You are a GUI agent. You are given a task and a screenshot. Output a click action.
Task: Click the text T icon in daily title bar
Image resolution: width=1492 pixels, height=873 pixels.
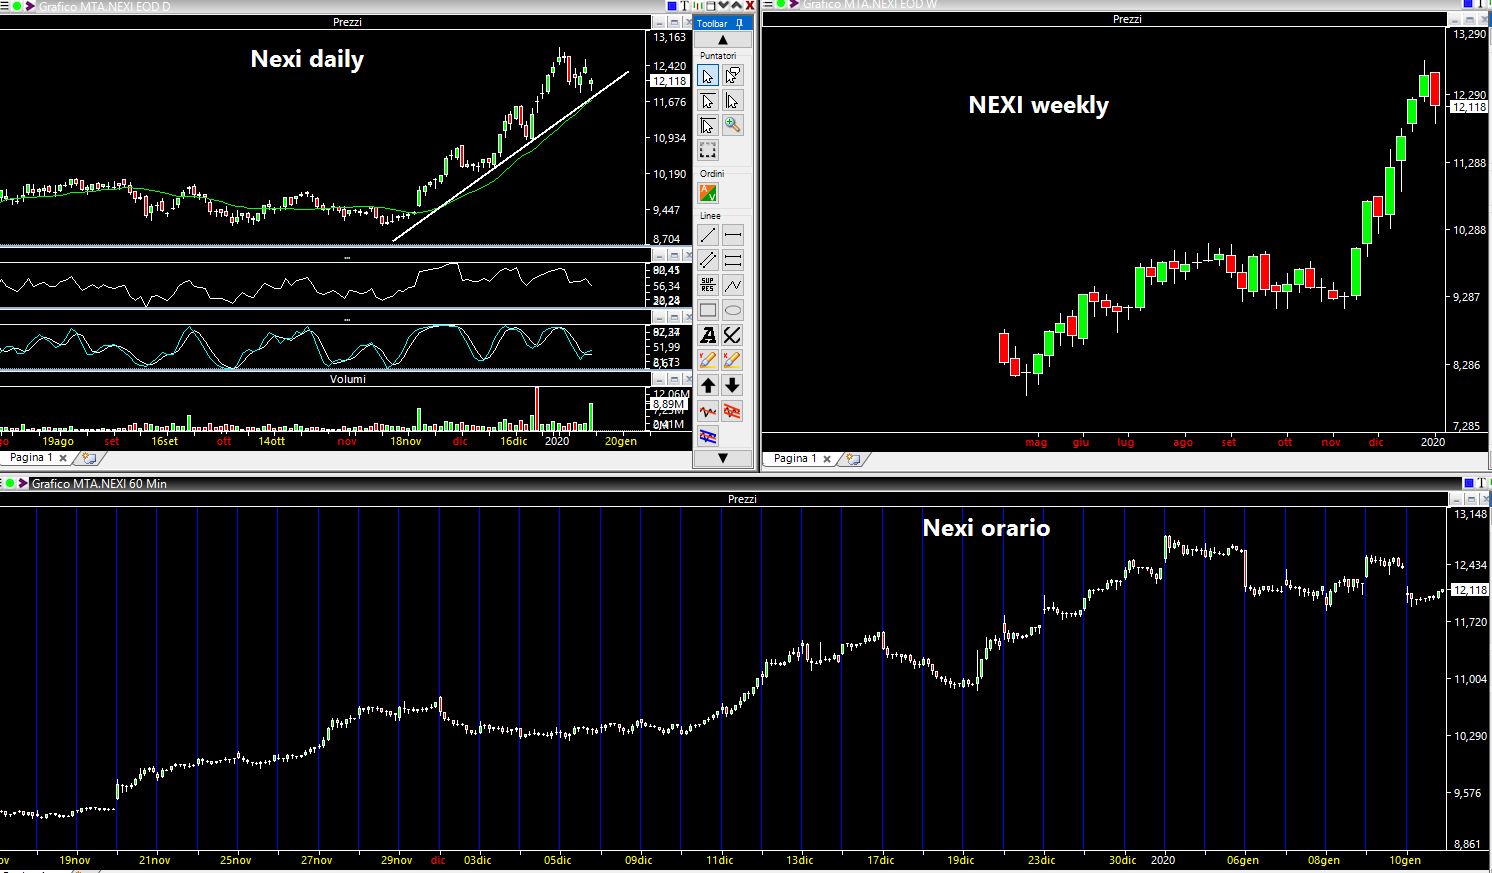(685, 5)
